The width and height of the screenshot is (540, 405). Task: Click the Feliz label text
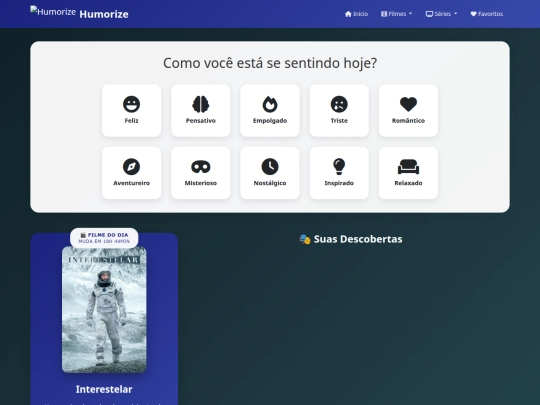coord(132,121)
